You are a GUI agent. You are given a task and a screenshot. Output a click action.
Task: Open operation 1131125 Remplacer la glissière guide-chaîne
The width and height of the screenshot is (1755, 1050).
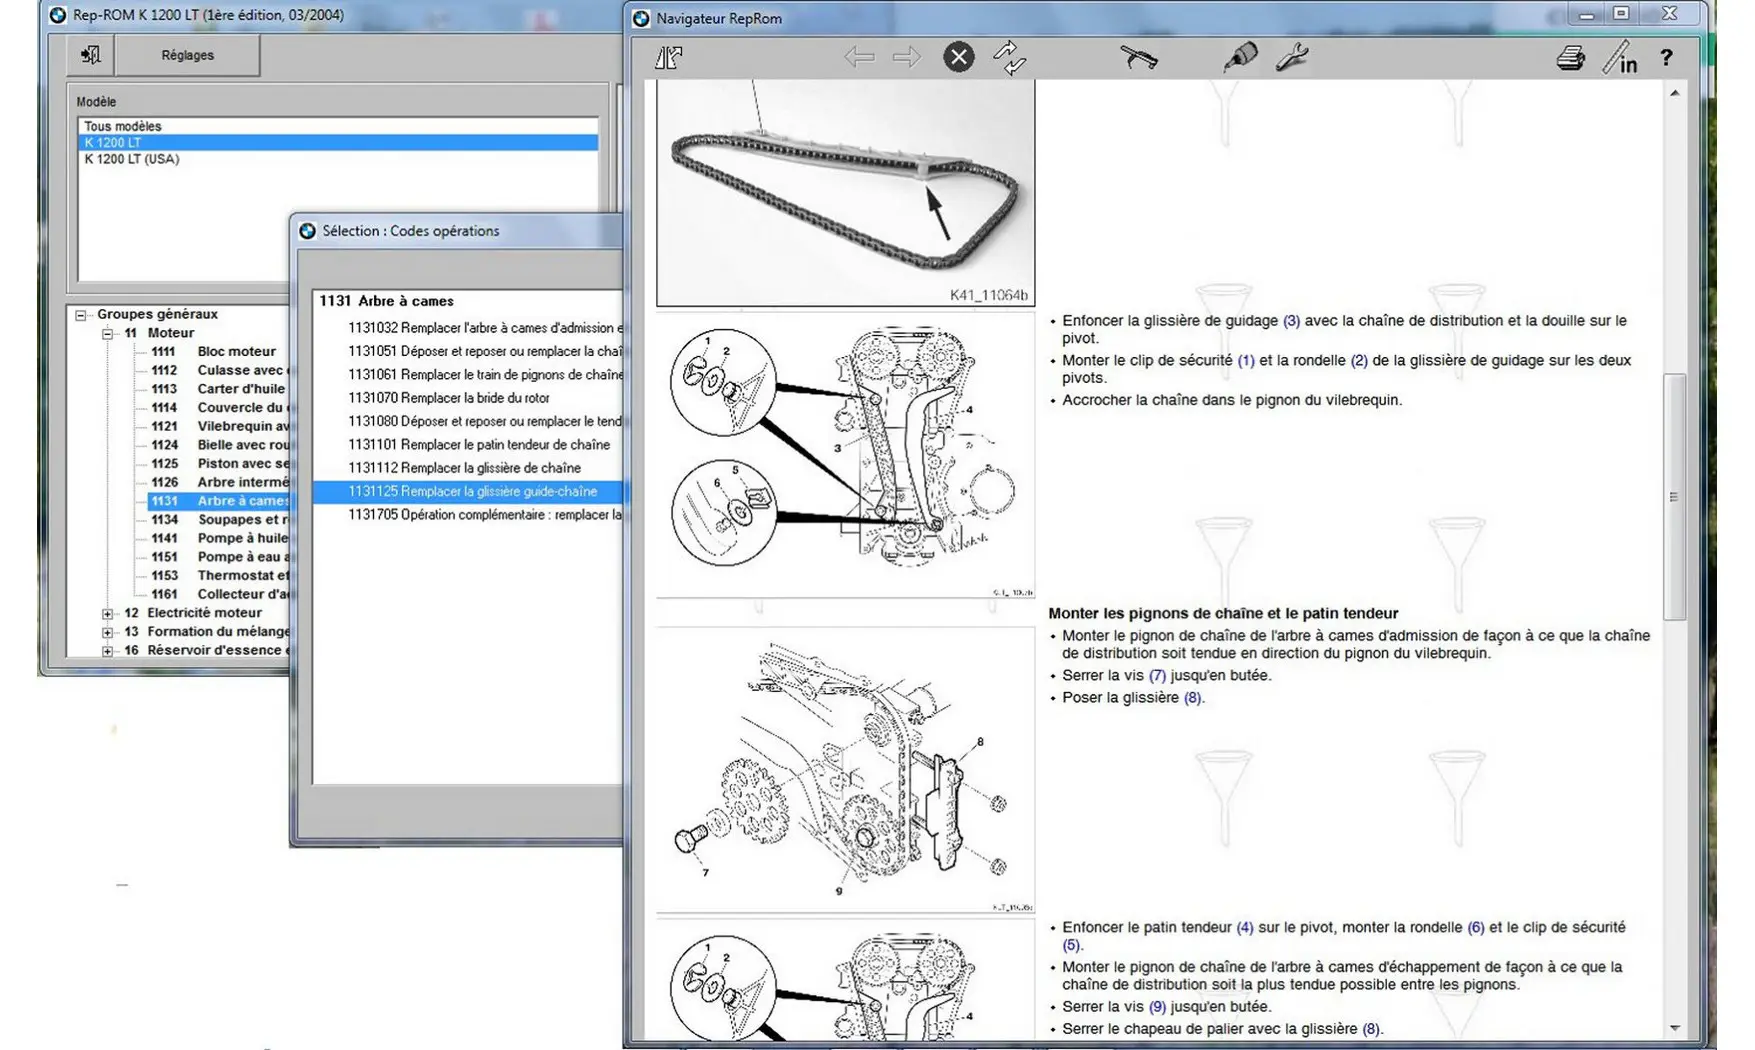click(x=468, y=491)
